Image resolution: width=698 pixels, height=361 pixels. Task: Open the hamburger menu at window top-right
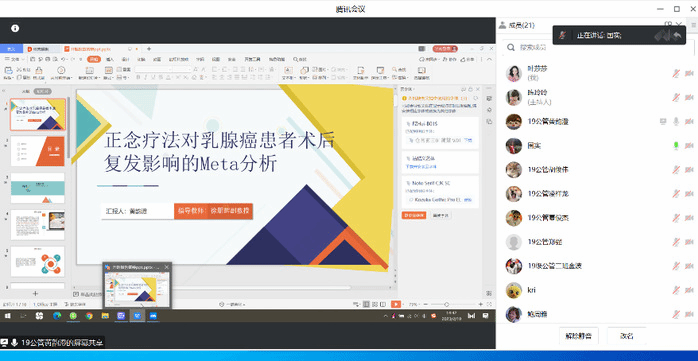694,24
